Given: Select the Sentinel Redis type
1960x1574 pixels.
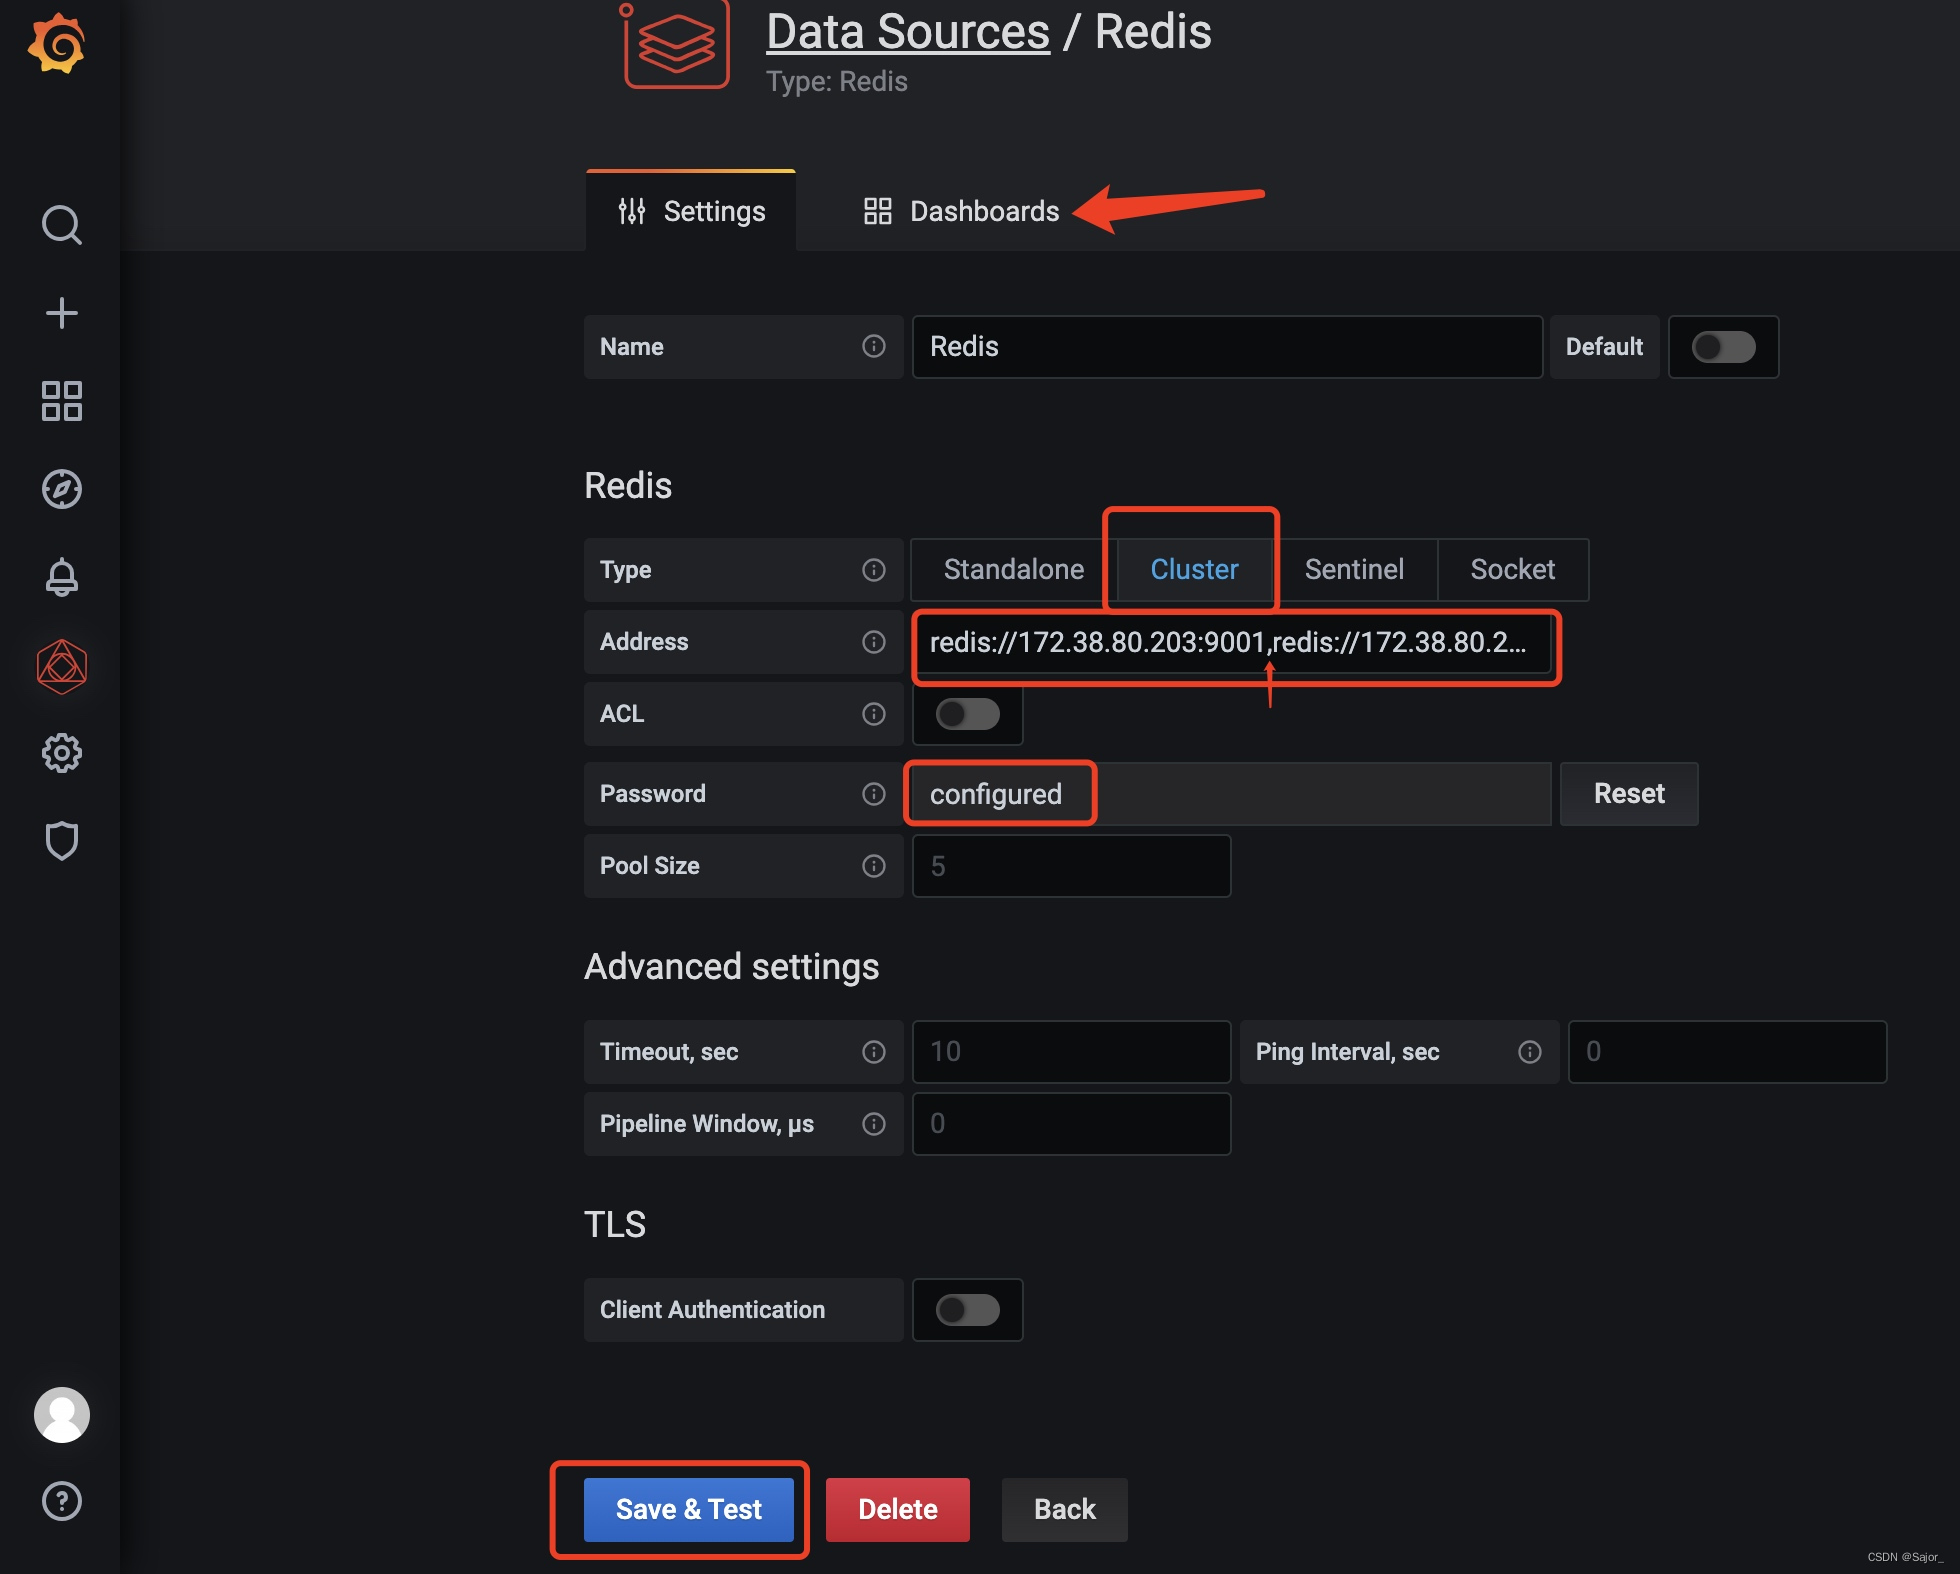Looking at the screenshot, I should (1354, 569).
